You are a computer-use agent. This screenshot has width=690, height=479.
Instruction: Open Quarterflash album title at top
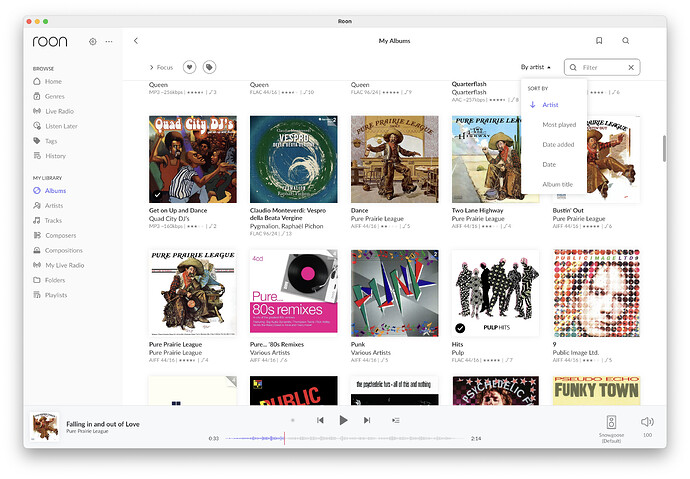(469, 84)
